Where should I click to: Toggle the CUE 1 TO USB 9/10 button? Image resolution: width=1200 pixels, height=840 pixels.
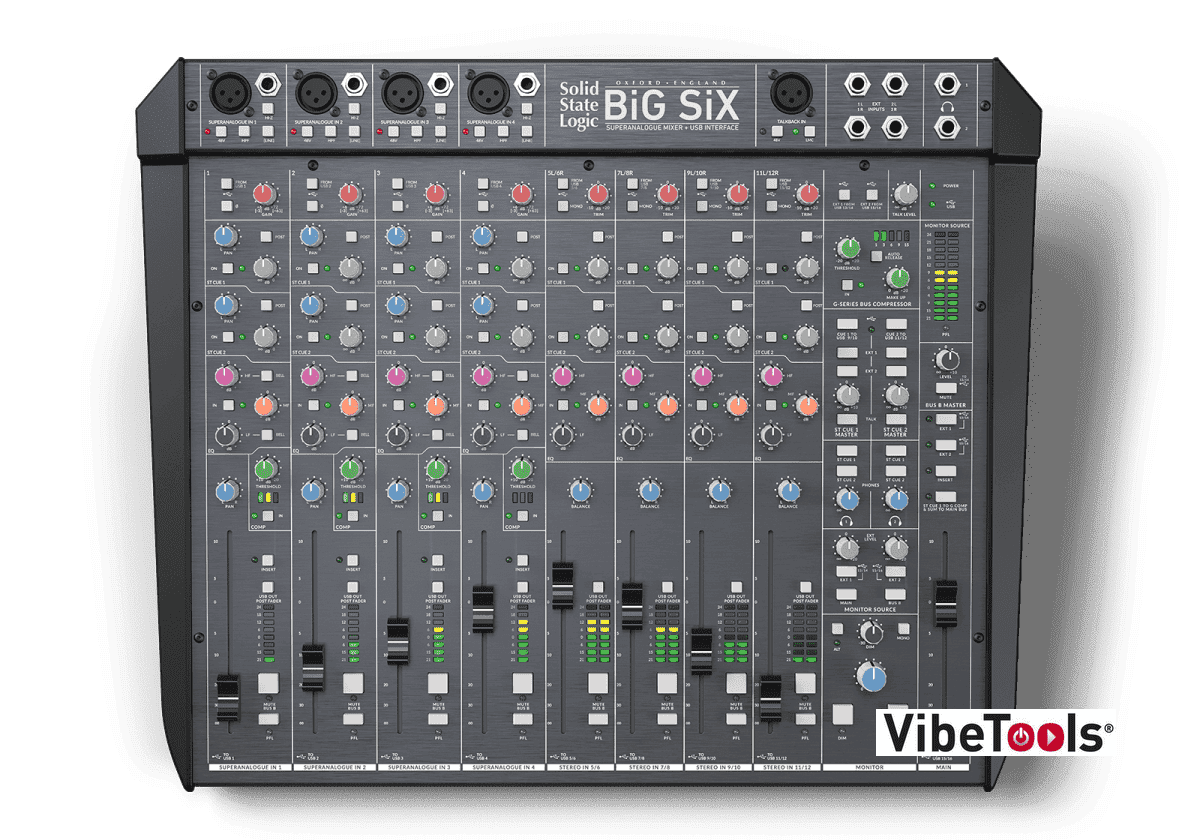[x=846, y=322]
